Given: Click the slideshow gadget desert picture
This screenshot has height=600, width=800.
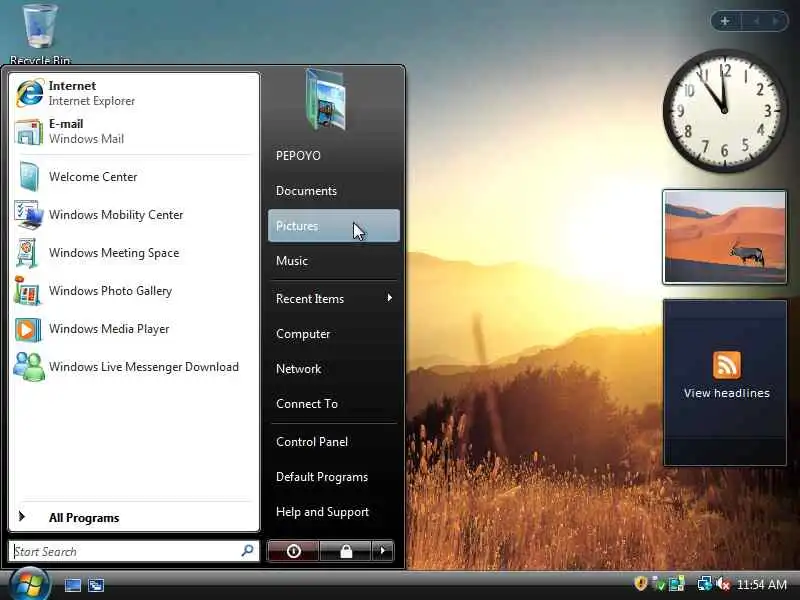Looking at the screenshot, I should 724,237.
